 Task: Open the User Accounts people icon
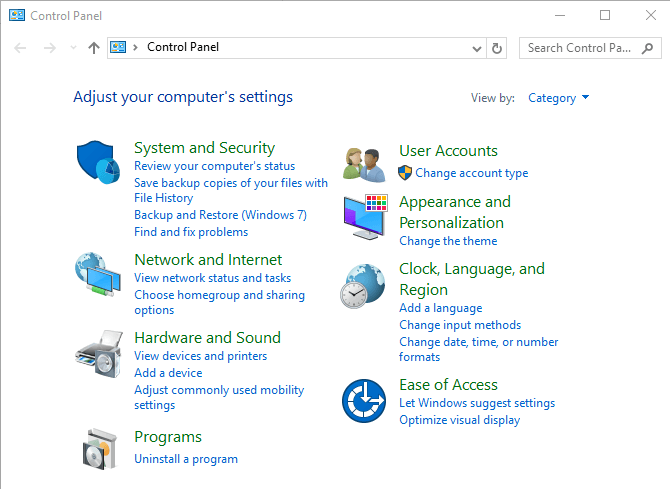tap(364, 165)
